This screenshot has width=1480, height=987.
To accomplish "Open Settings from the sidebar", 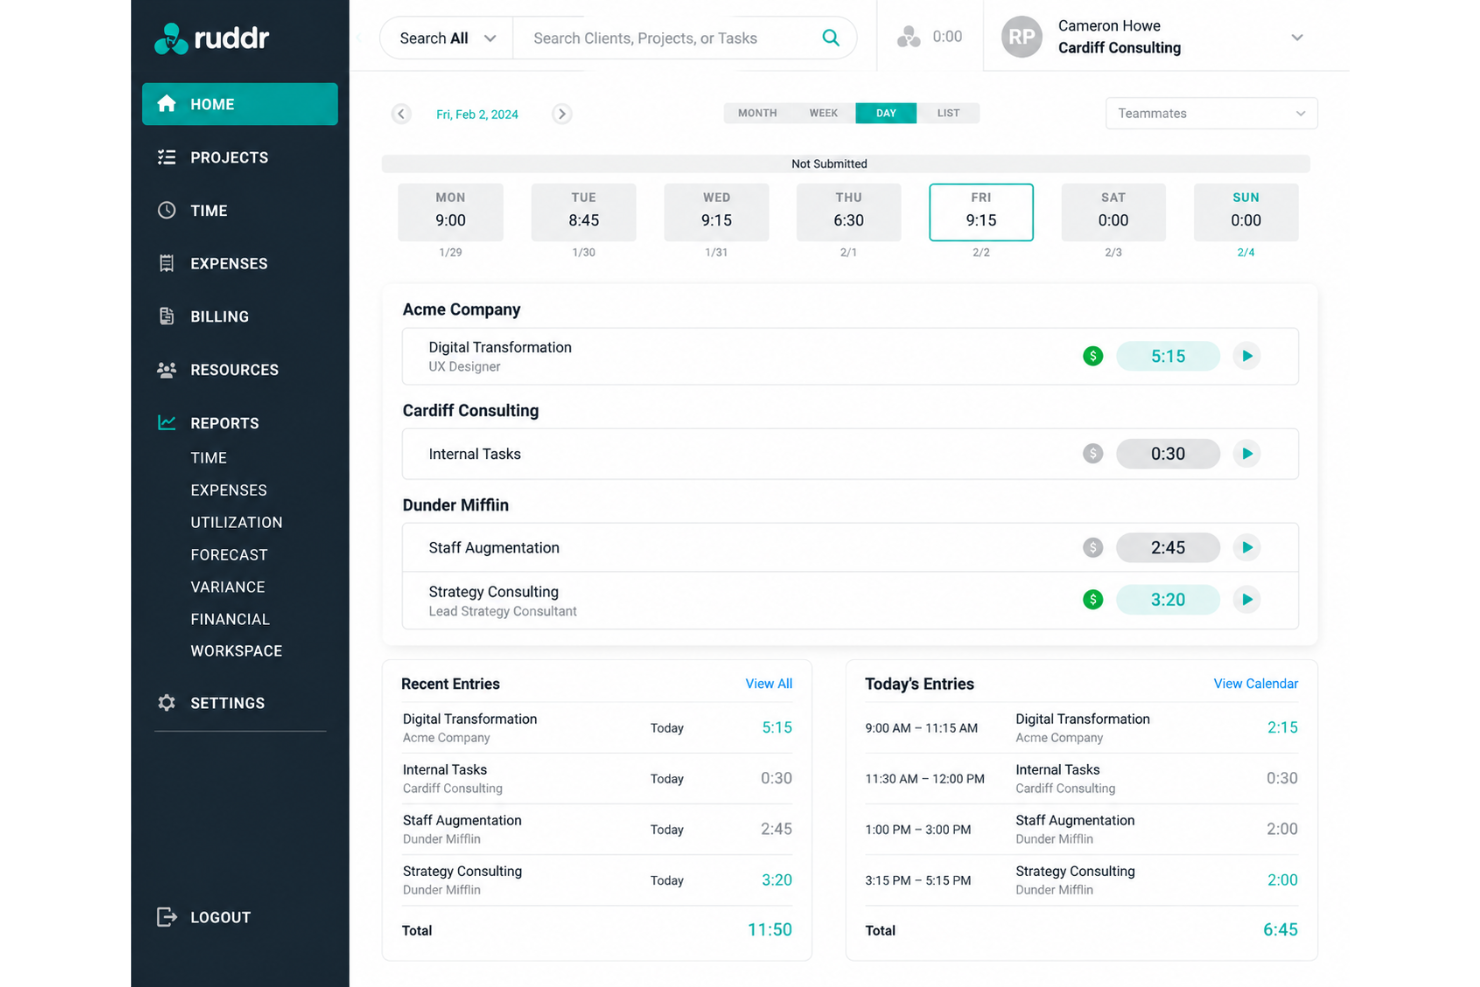I will 228,703.
